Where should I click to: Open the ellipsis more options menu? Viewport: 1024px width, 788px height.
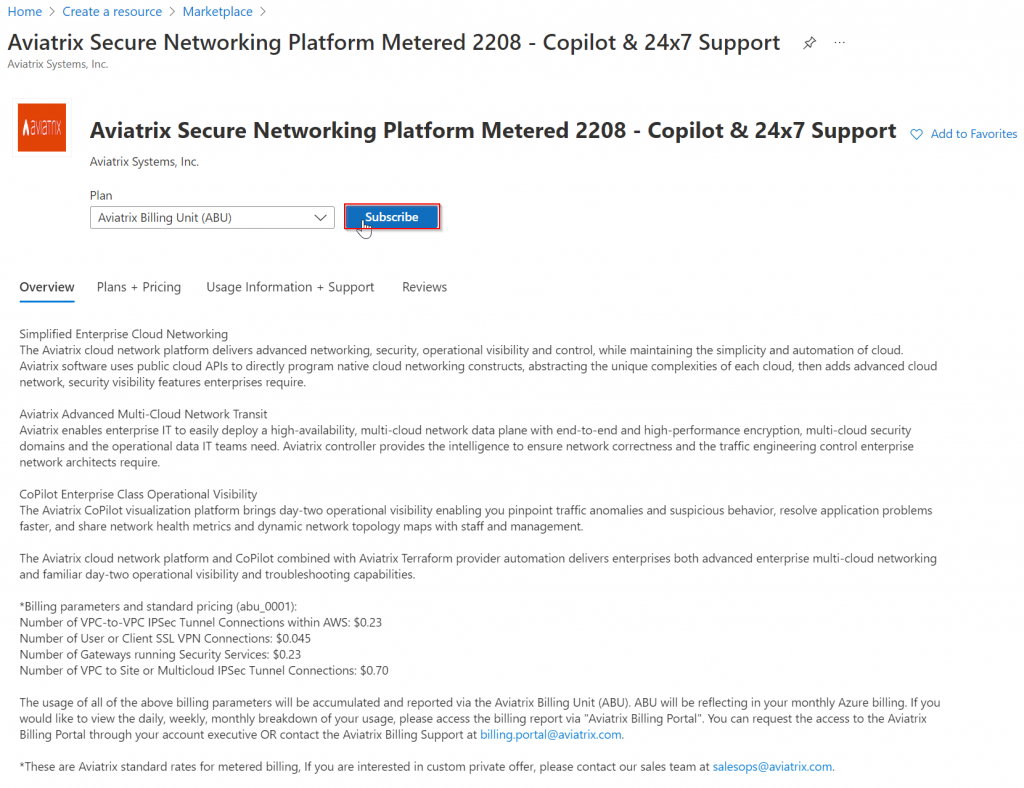(x=840, y=42)
